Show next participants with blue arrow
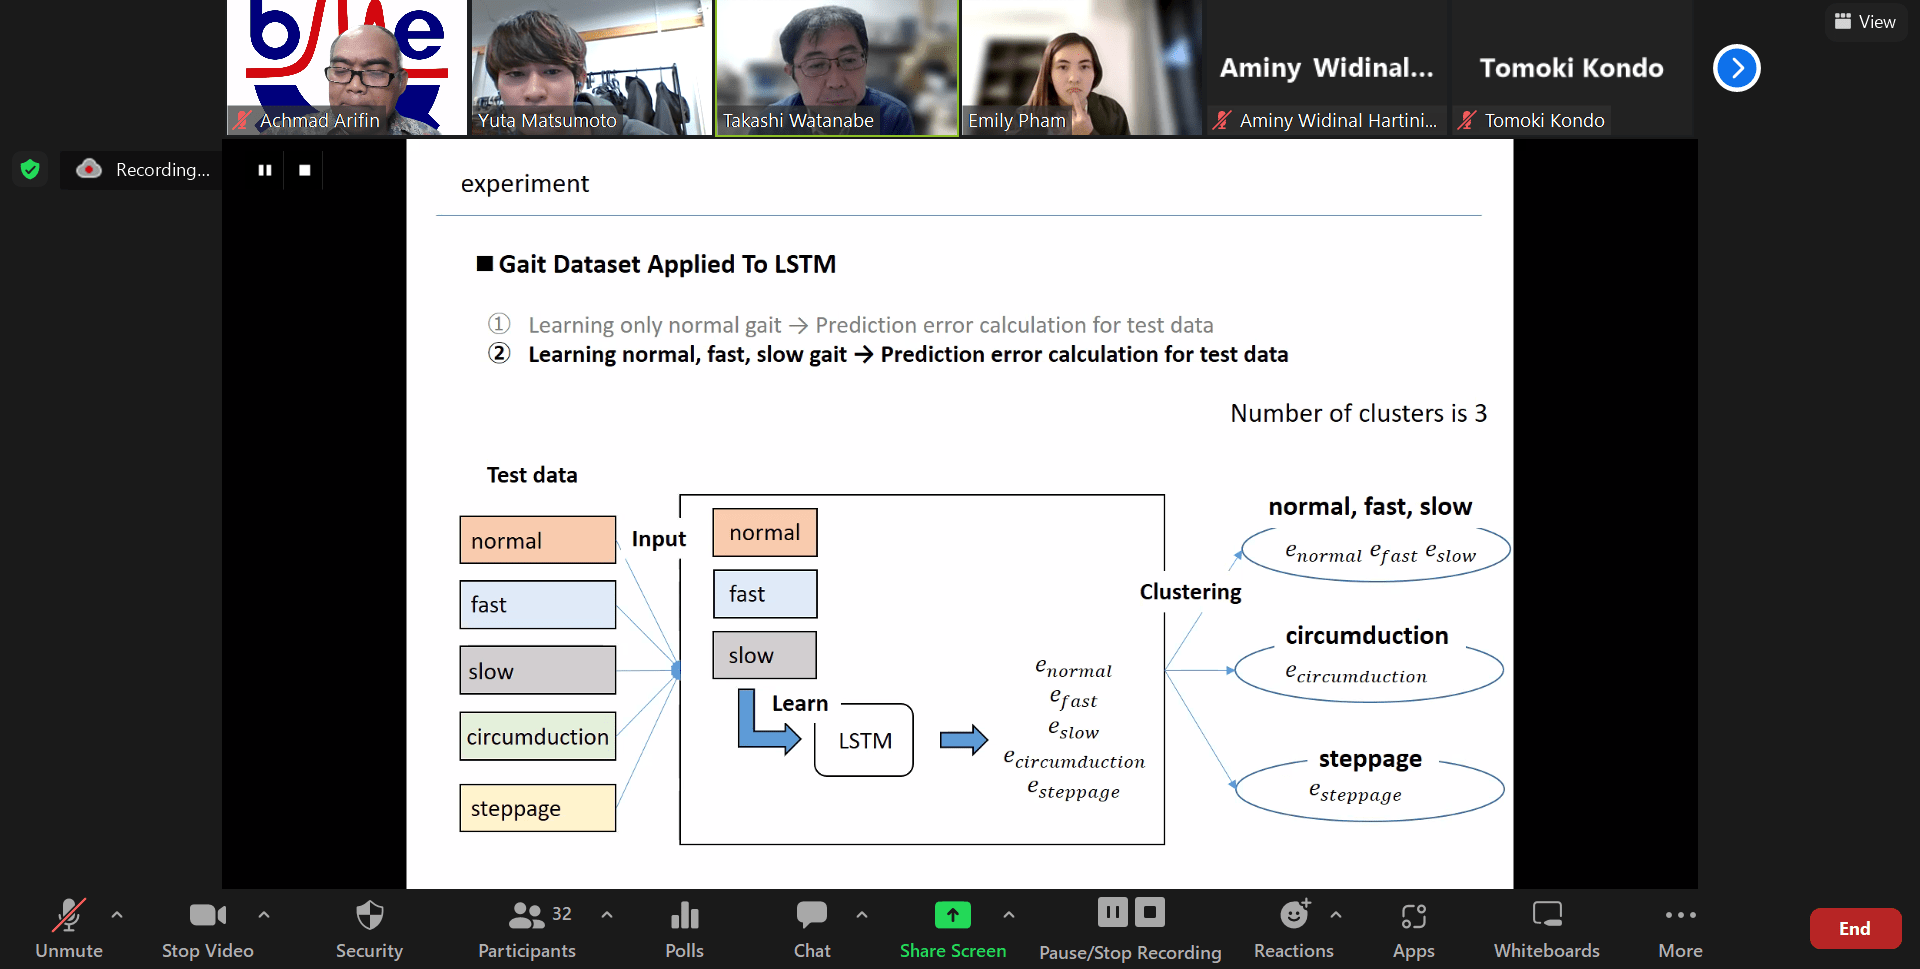Viewport: 1920px width, 969px height. tap(1737, 68)
